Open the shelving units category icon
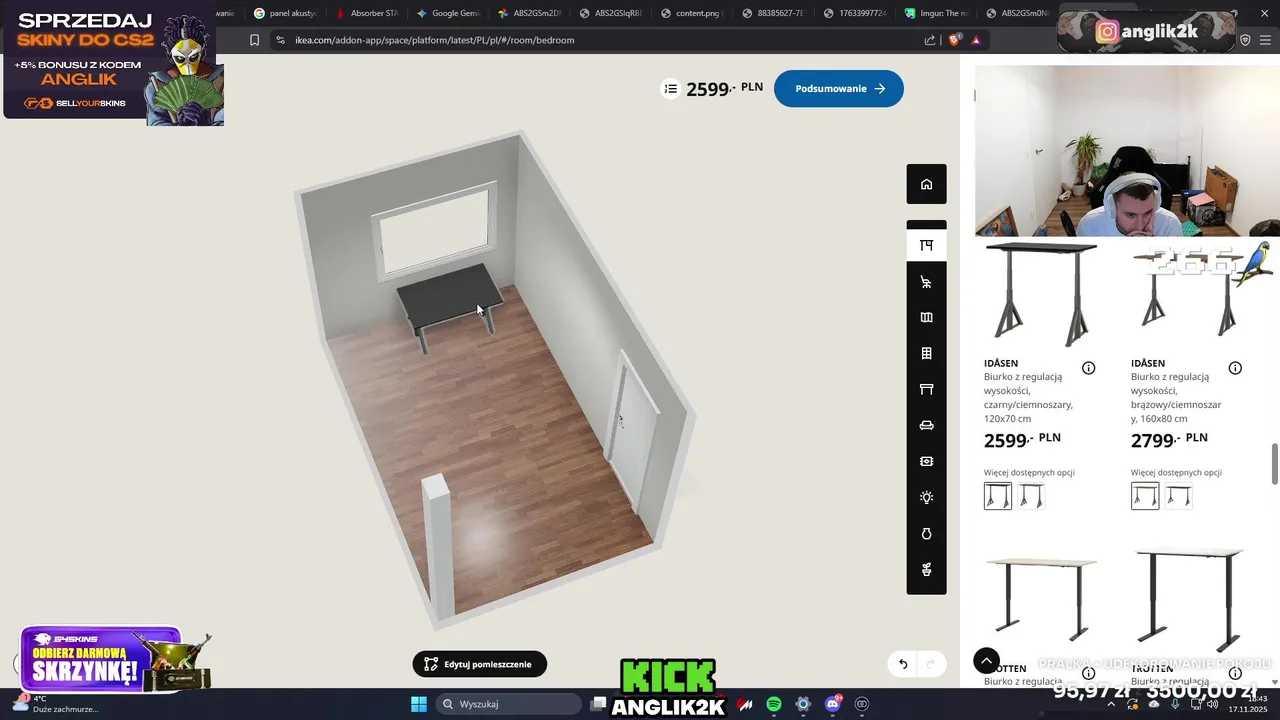 tap(926, 354)
